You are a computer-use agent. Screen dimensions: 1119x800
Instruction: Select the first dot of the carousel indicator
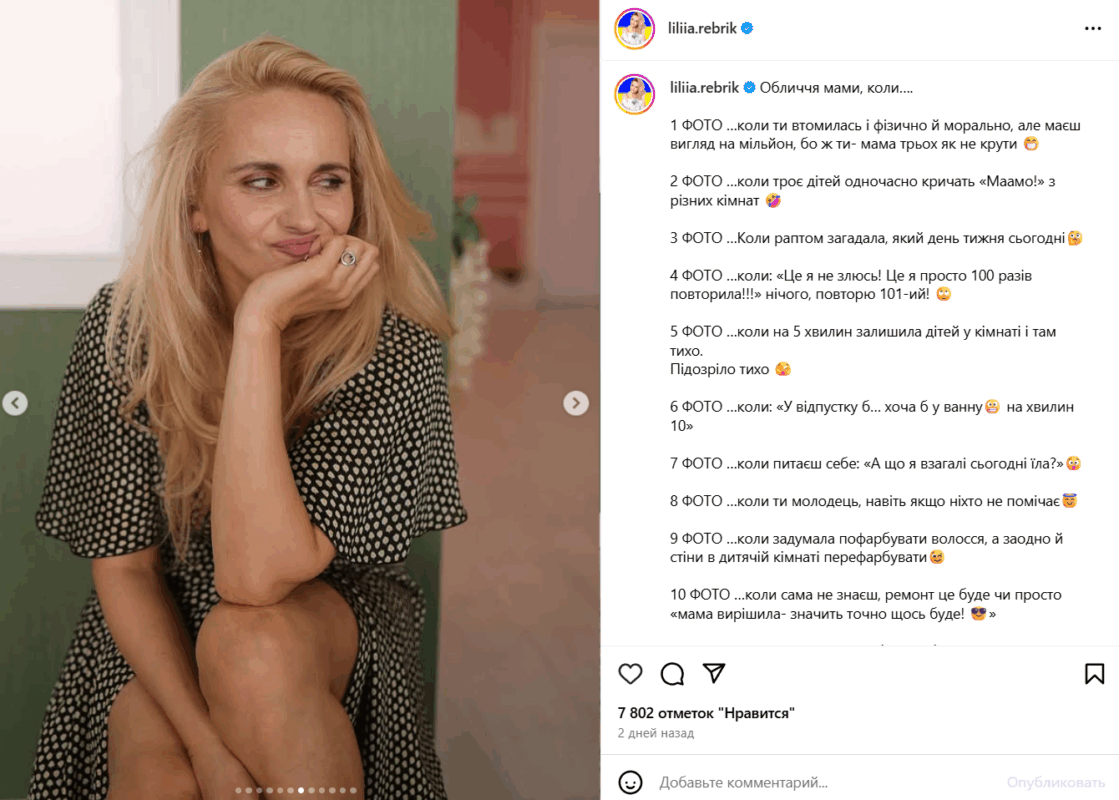[238, 790]
